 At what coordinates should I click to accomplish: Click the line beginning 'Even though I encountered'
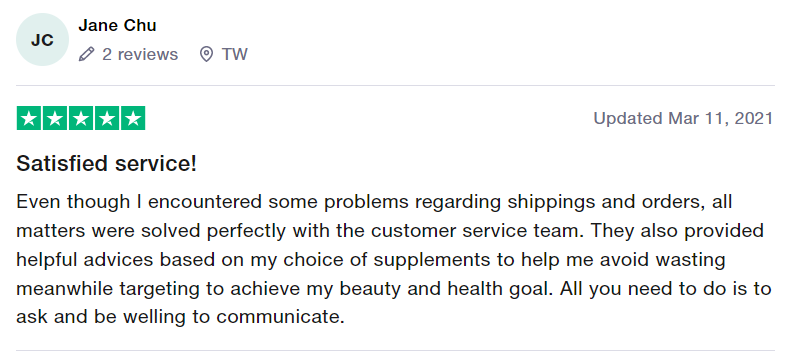click(x=374, y=202)
